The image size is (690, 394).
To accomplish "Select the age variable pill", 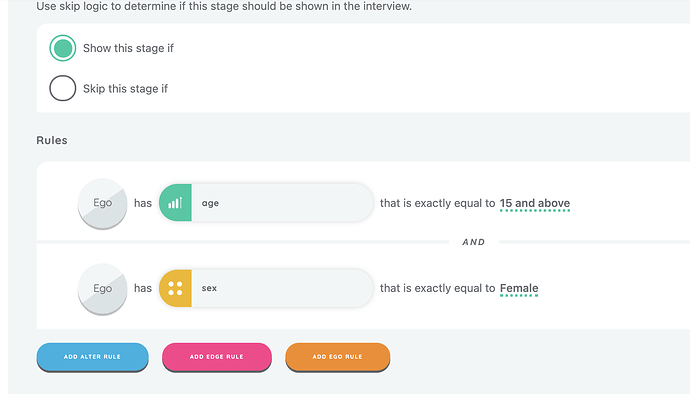I will point(266,203).
